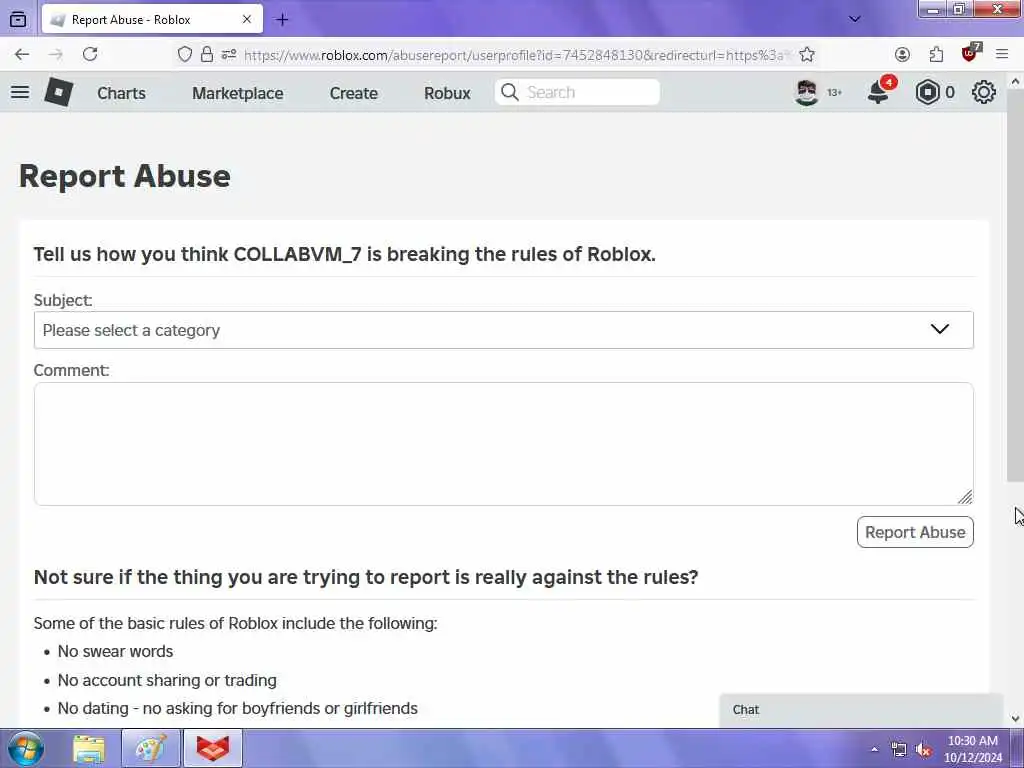Open the Firefox application menu
The height and width of the screenshot is (768, 1024).
pyautogui.click(x=1002, y=54)
